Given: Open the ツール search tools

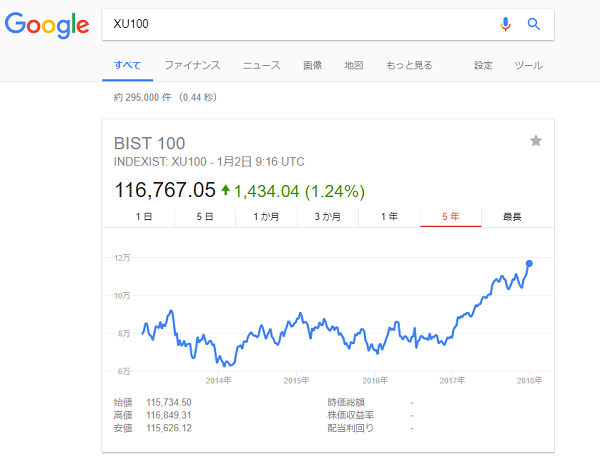Looking at the screenshot, I should [528, 65].
